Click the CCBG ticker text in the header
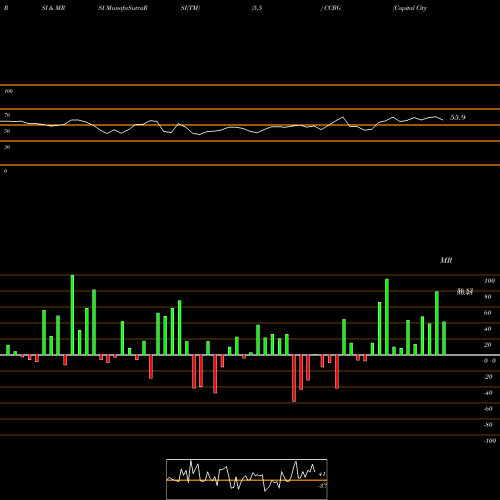 point(332,8)
